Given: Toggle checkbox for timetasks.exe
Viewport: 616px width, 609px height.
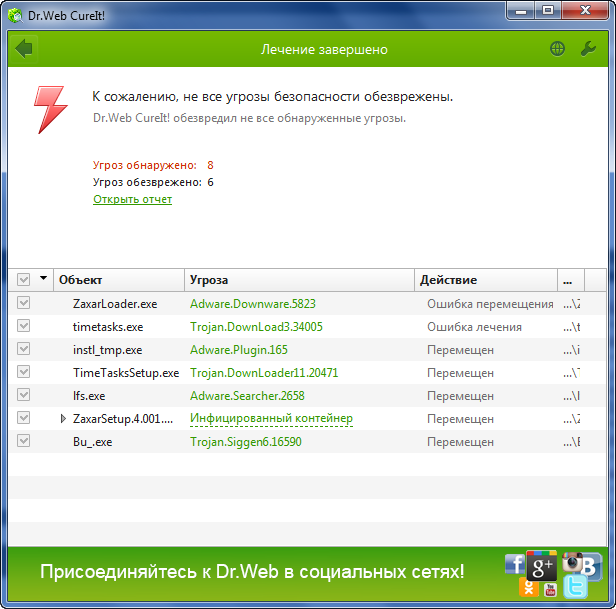Looking at the screenshot, I should click(x=24, y=326).
